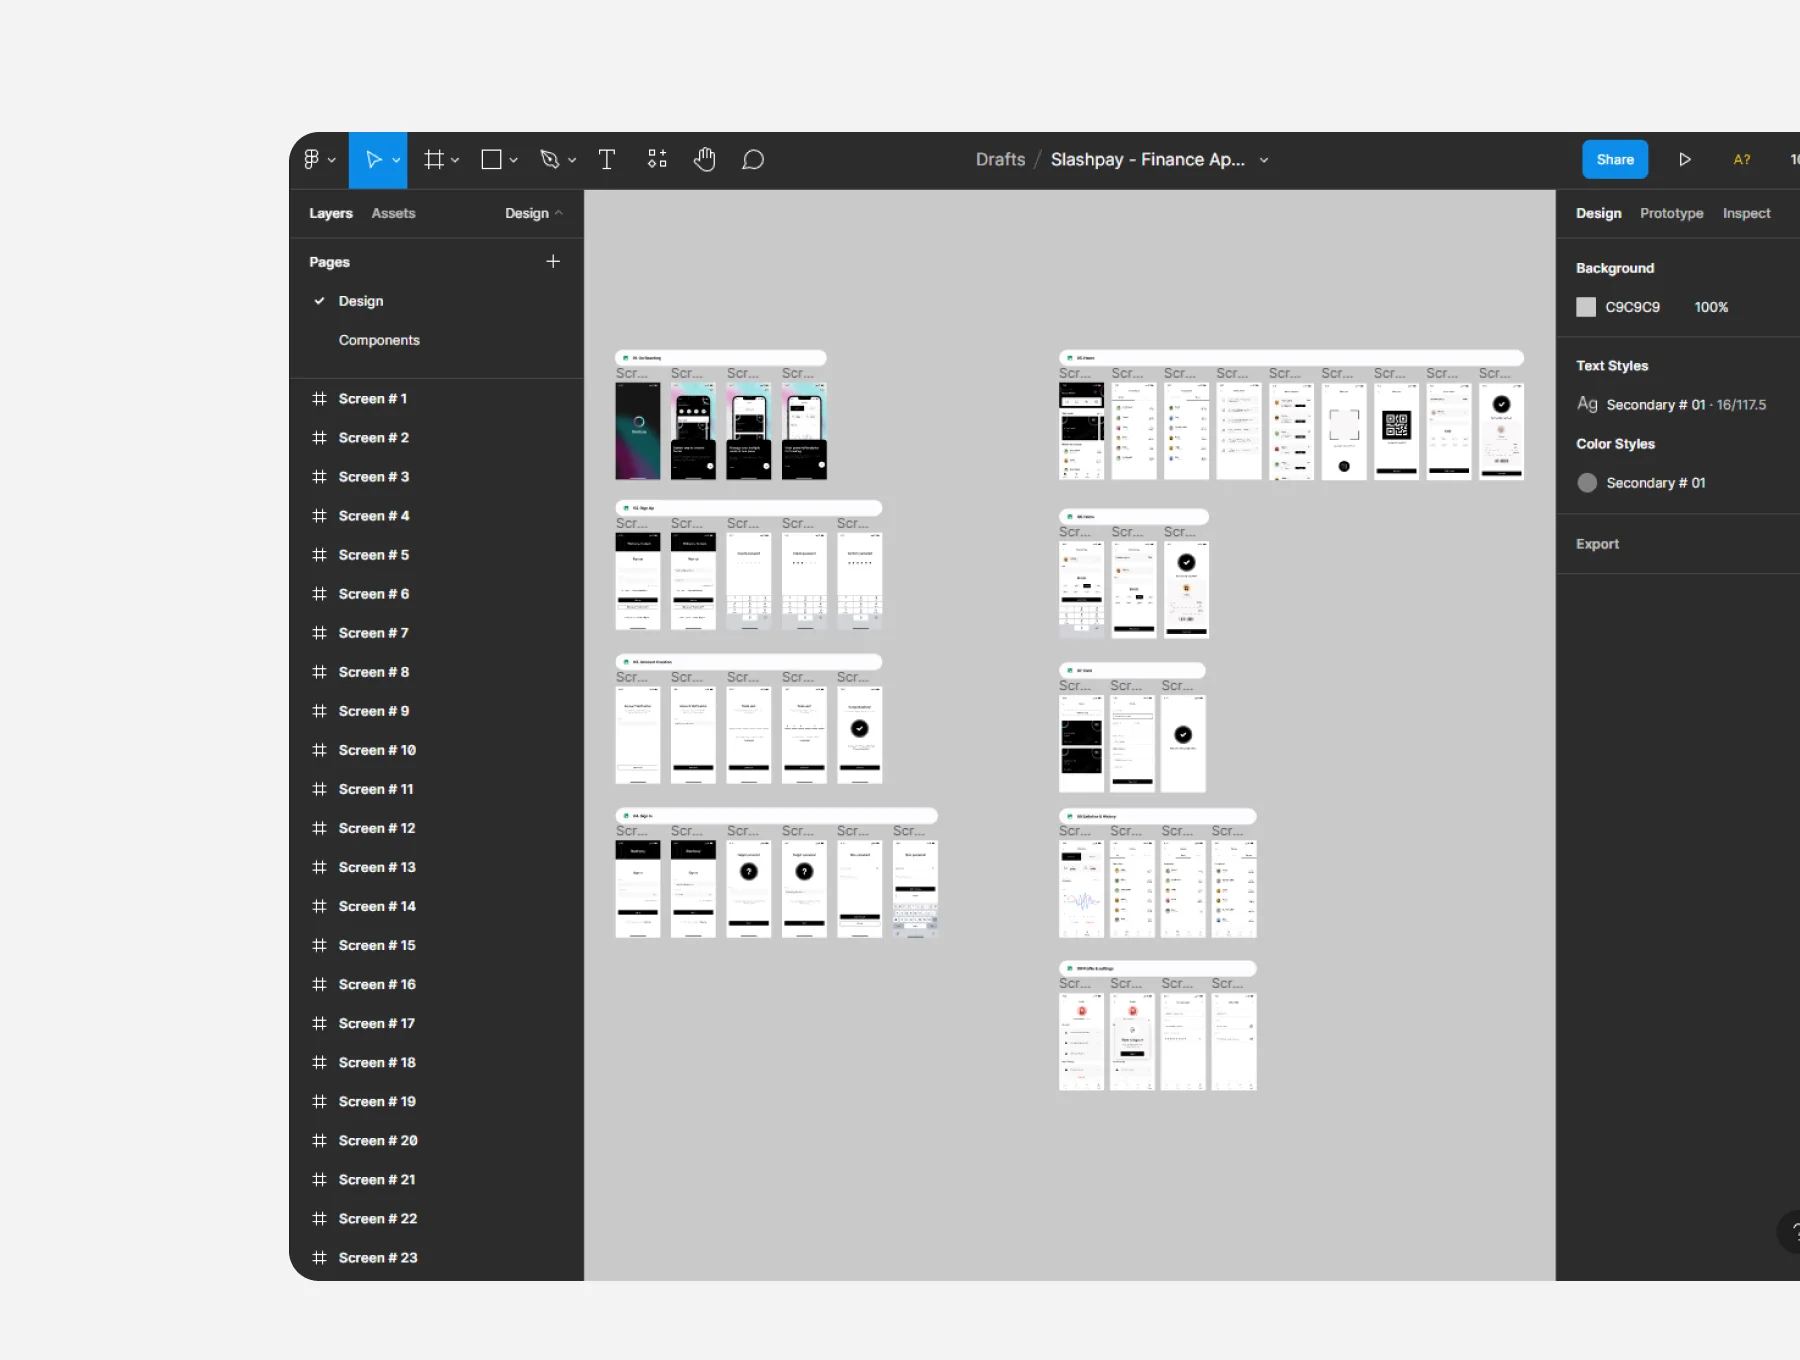Viewport: 1800px width, 1360px height.
Task: Select the Hand tool
Action: click(705, 160)
